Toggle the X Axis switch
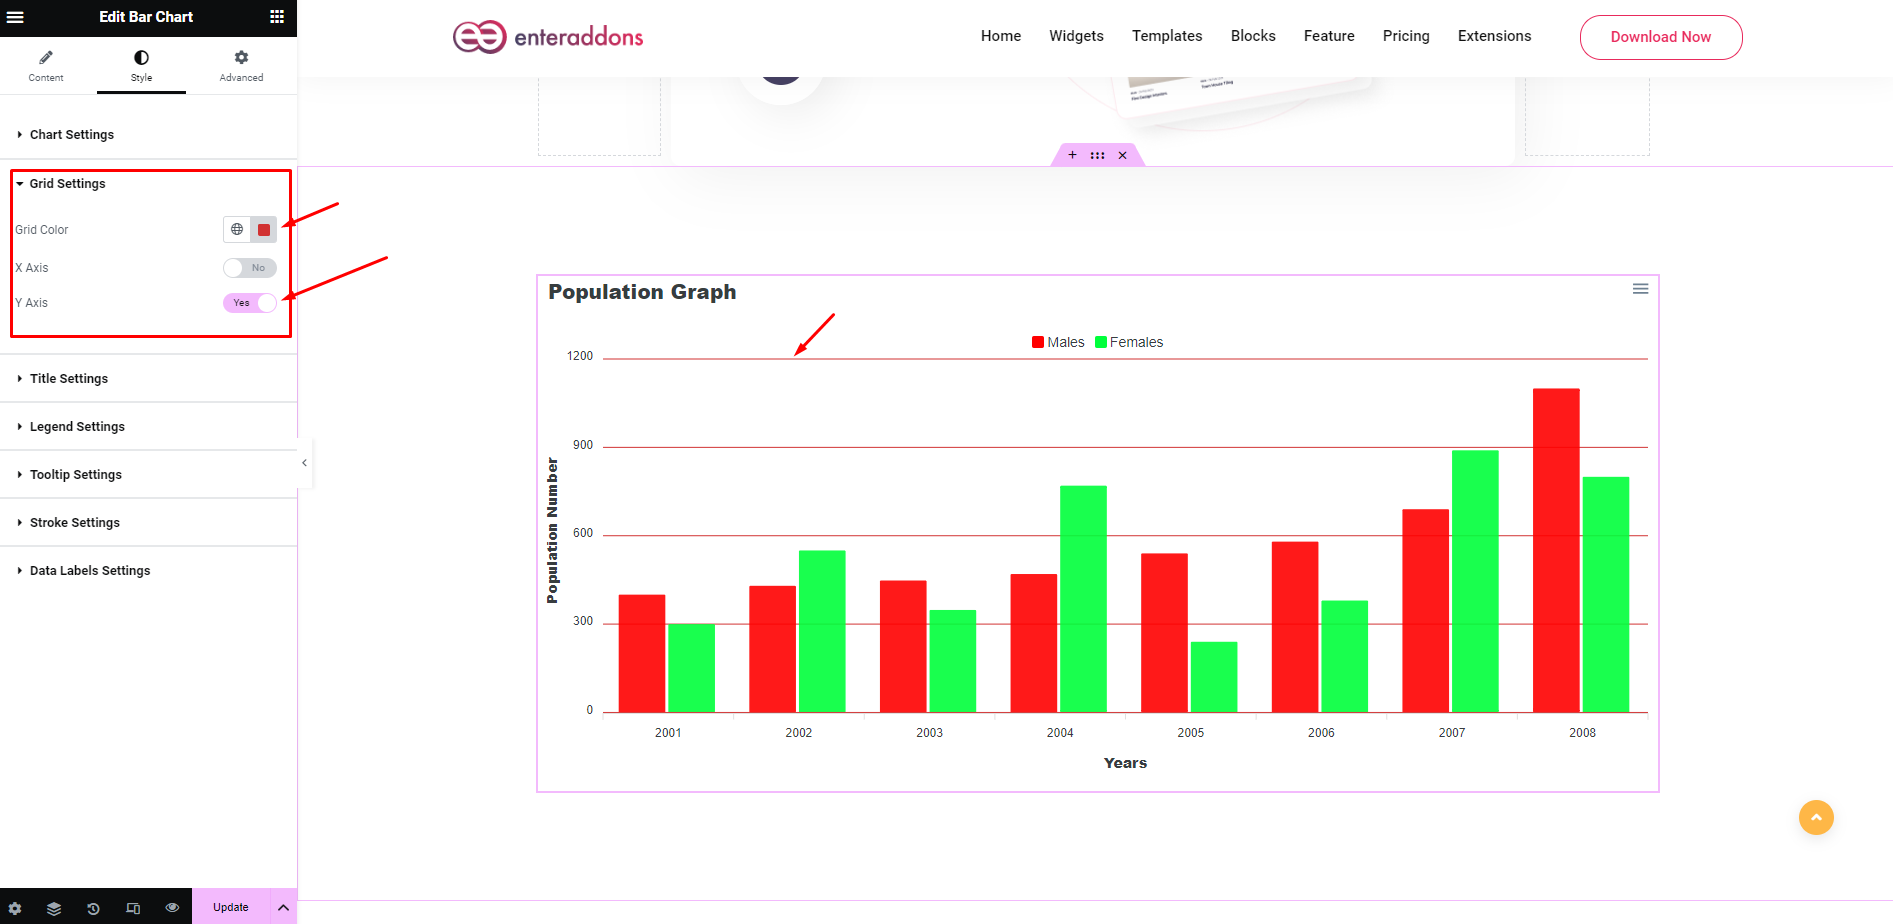 tap(250, 268)
